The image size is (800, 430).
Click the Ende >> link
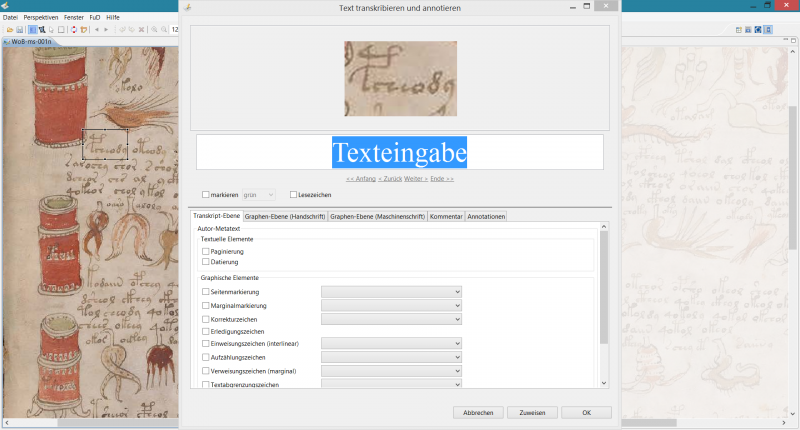442,179
